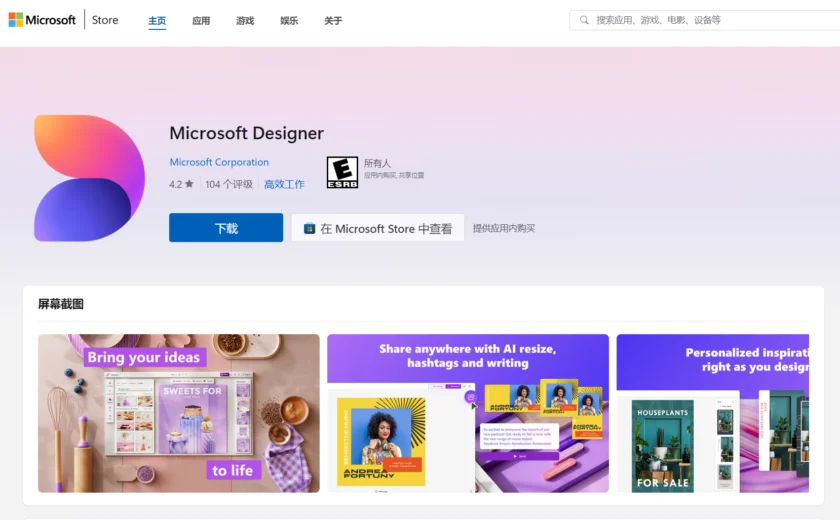Click the Microsoft logo
The width and height of the screenshot is (840, 520).
point(42,20)
